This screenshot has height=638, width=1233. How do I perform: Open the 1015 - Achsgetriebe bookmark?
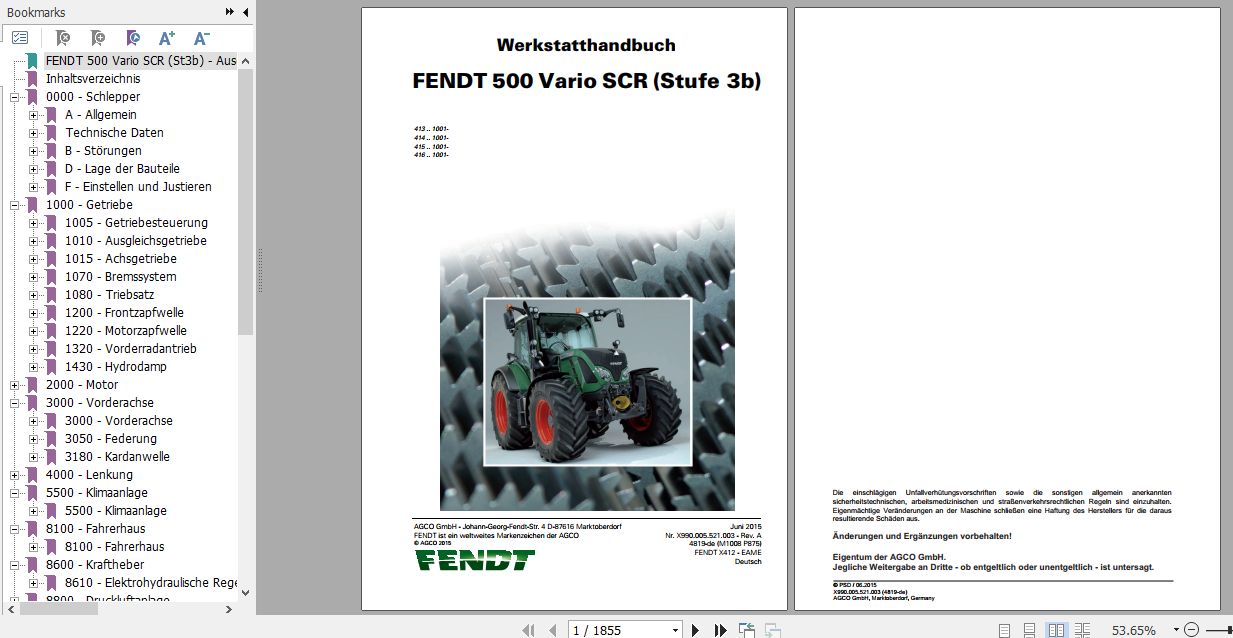click(x=121, y=259)
